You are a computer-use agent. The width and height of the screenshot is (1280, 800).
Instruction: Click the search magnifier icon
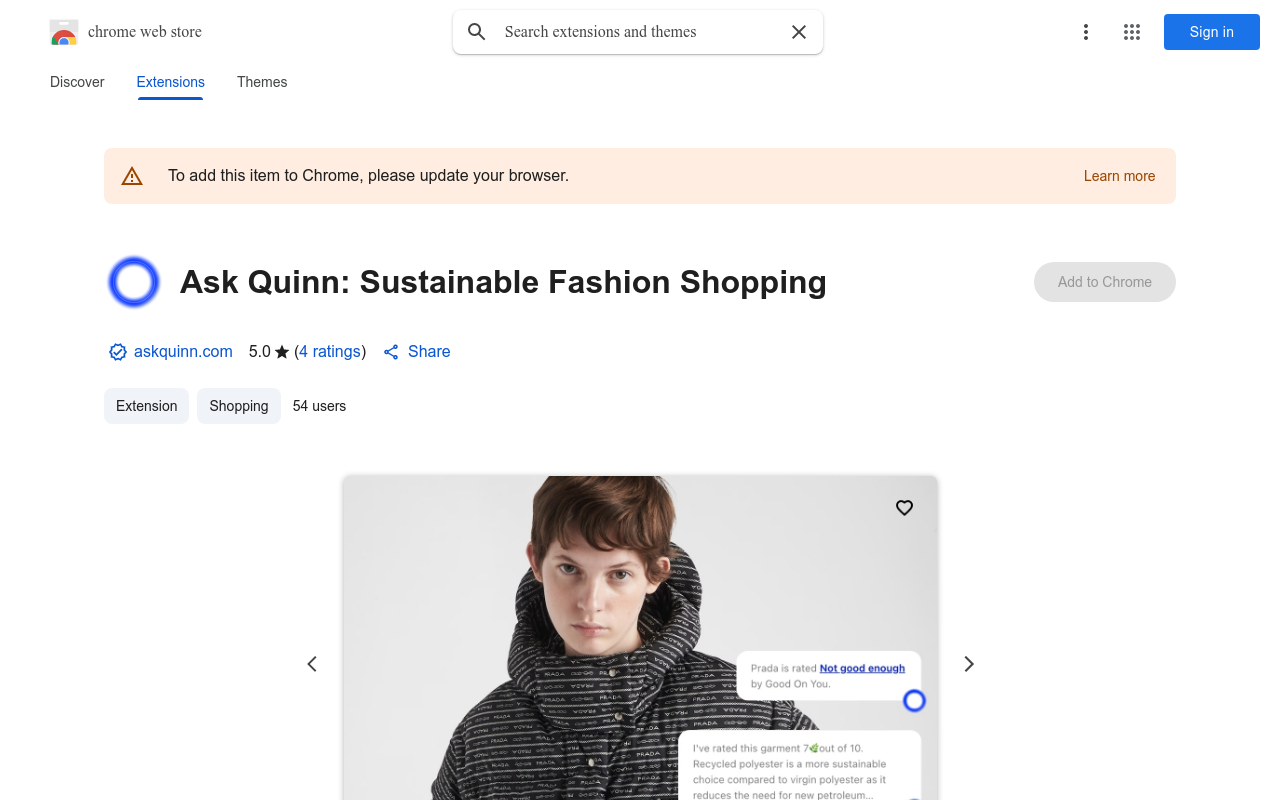(x=477, y=32)
